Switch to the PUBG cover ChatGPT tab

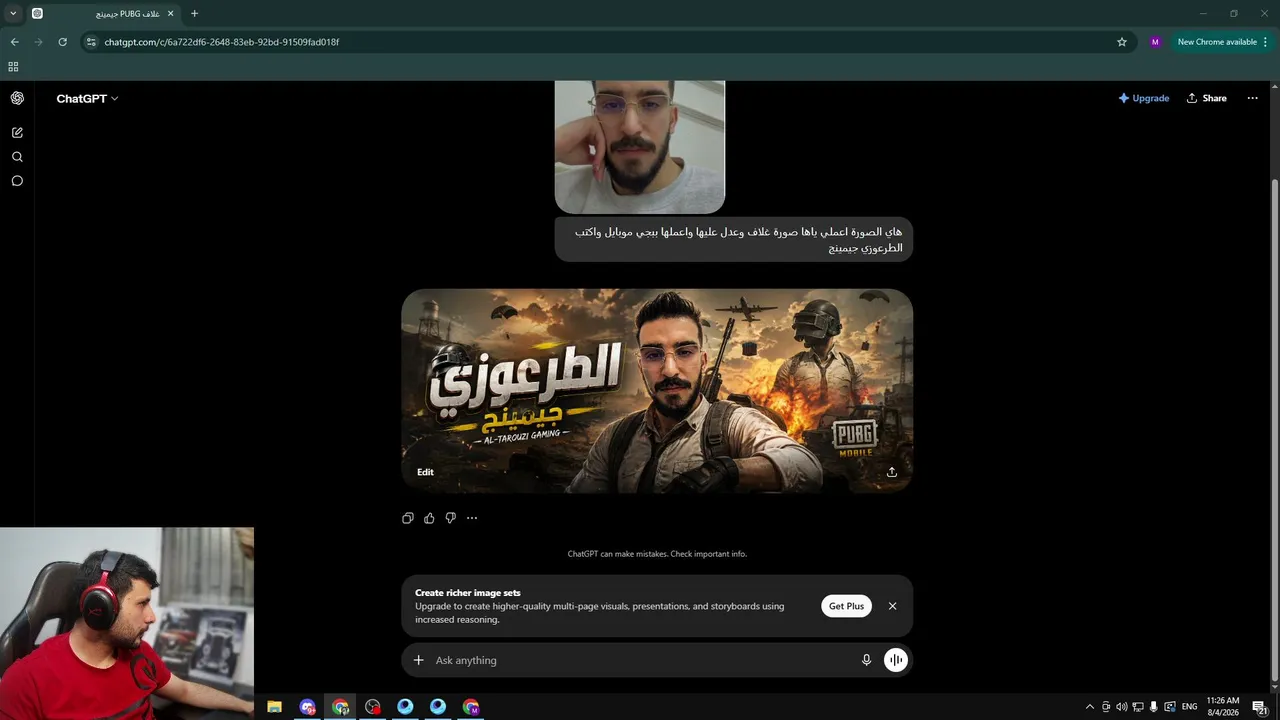click(x=103, y=14)
